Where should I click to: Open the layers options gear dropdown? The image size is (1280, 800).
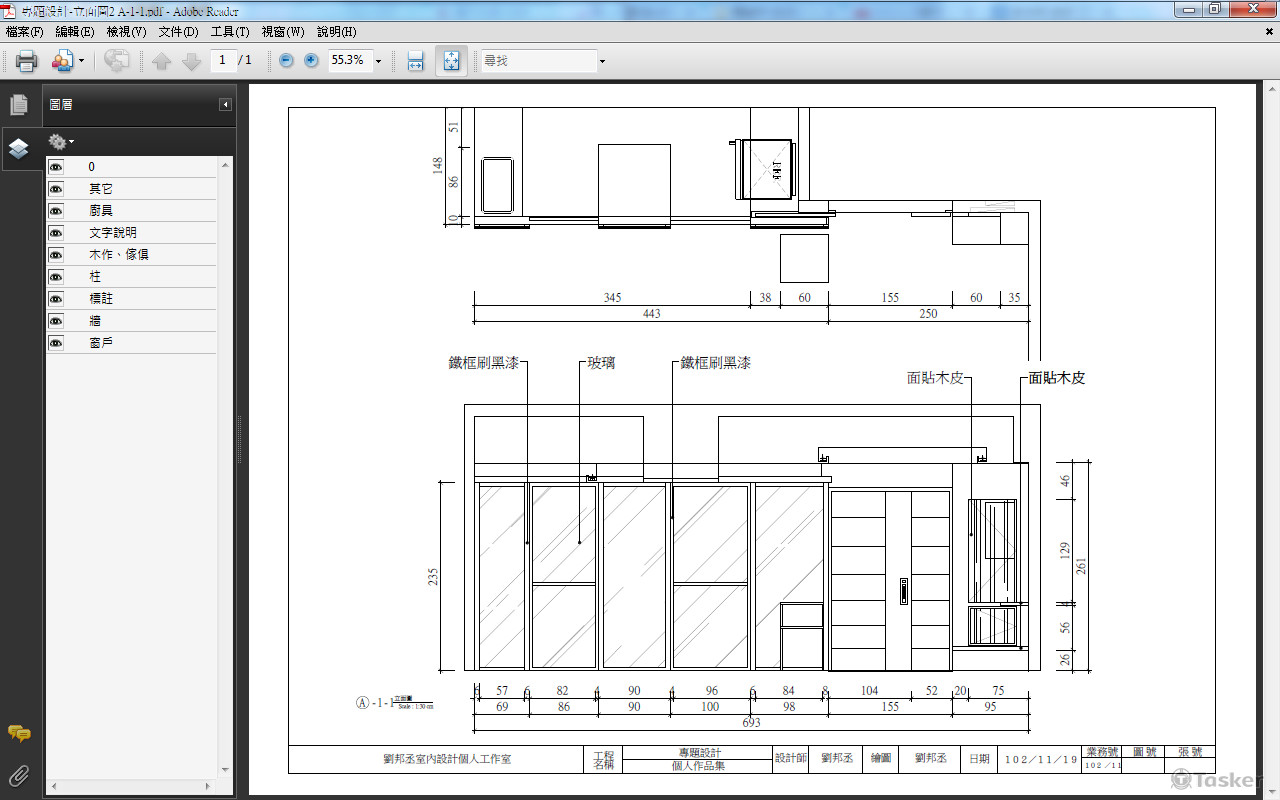coord(61,142)
